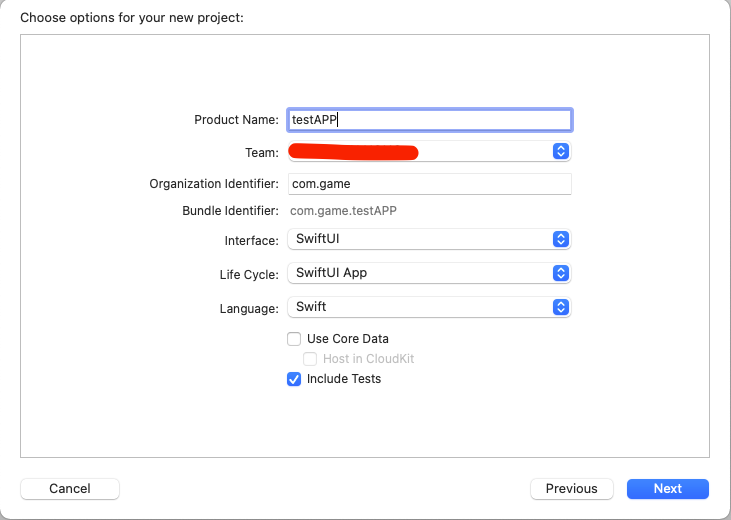
Task: Click the Bundle Identifier value com.game.testAPP
Action: tap(343, 211)
